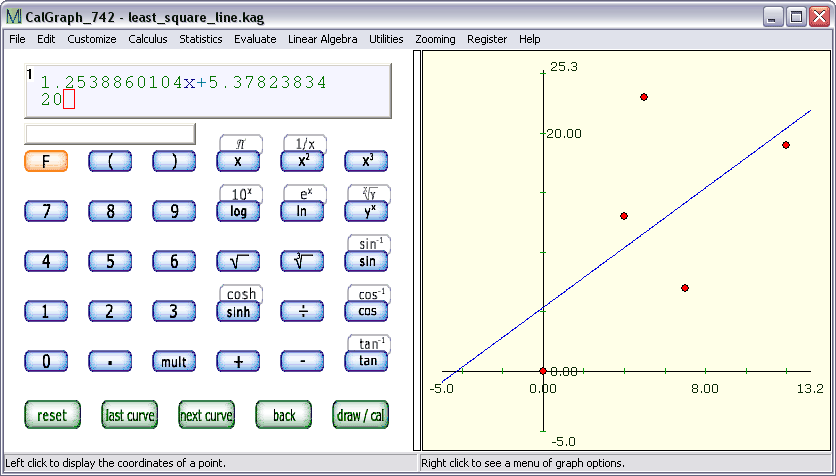Click the green back button
This screenshot has height=476, width=836.
point(284,415)
